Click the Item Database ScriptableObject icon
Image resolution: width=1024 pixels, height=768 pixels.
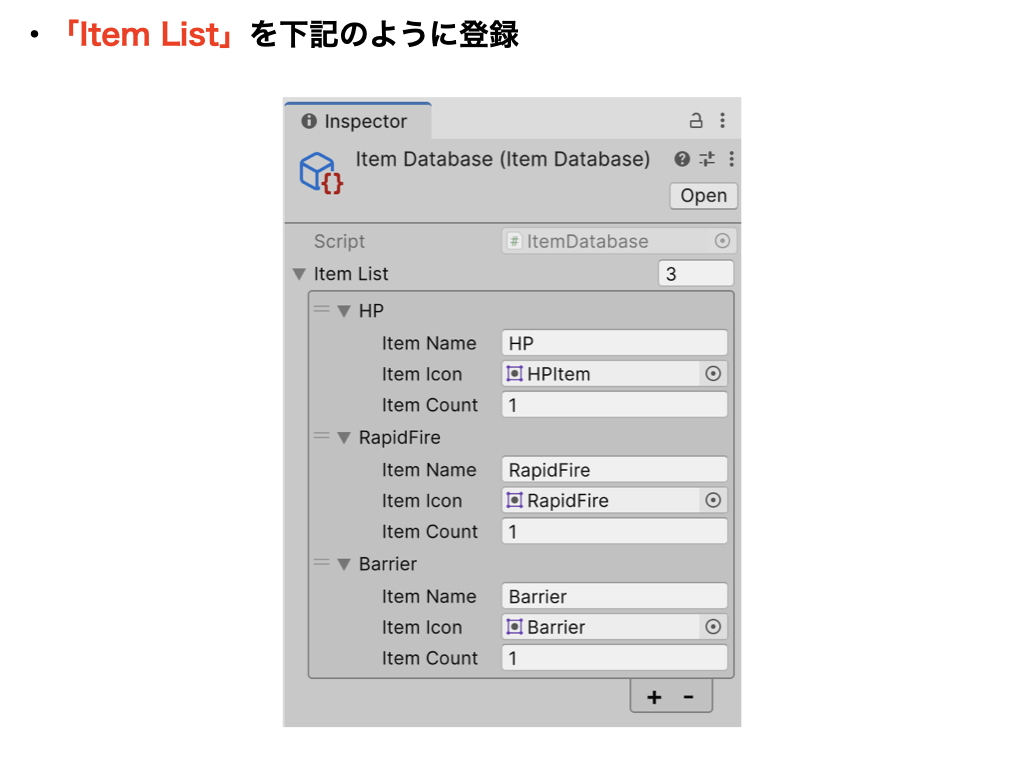(321, 172)
